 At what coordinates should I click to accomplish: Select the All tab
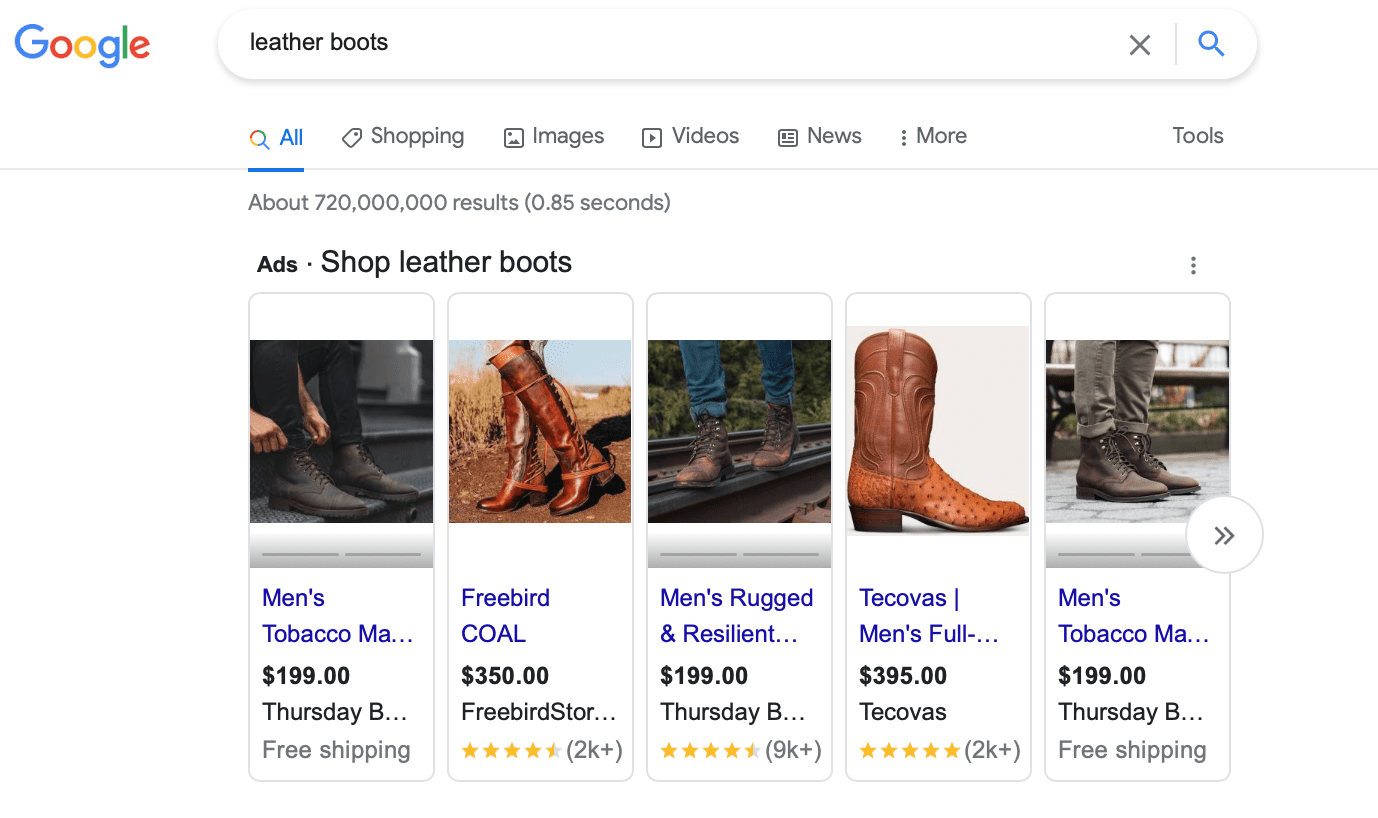(277, 138)
